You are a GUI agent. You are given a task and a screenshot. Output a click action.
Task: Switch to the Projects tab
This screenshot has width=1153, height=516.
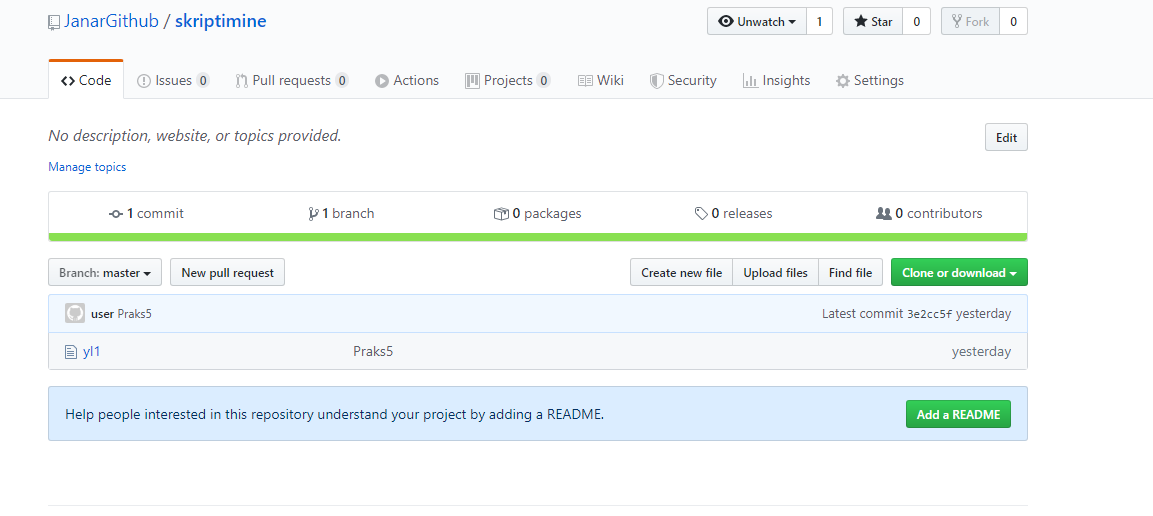pyautogui.click(x=507, y=80)
